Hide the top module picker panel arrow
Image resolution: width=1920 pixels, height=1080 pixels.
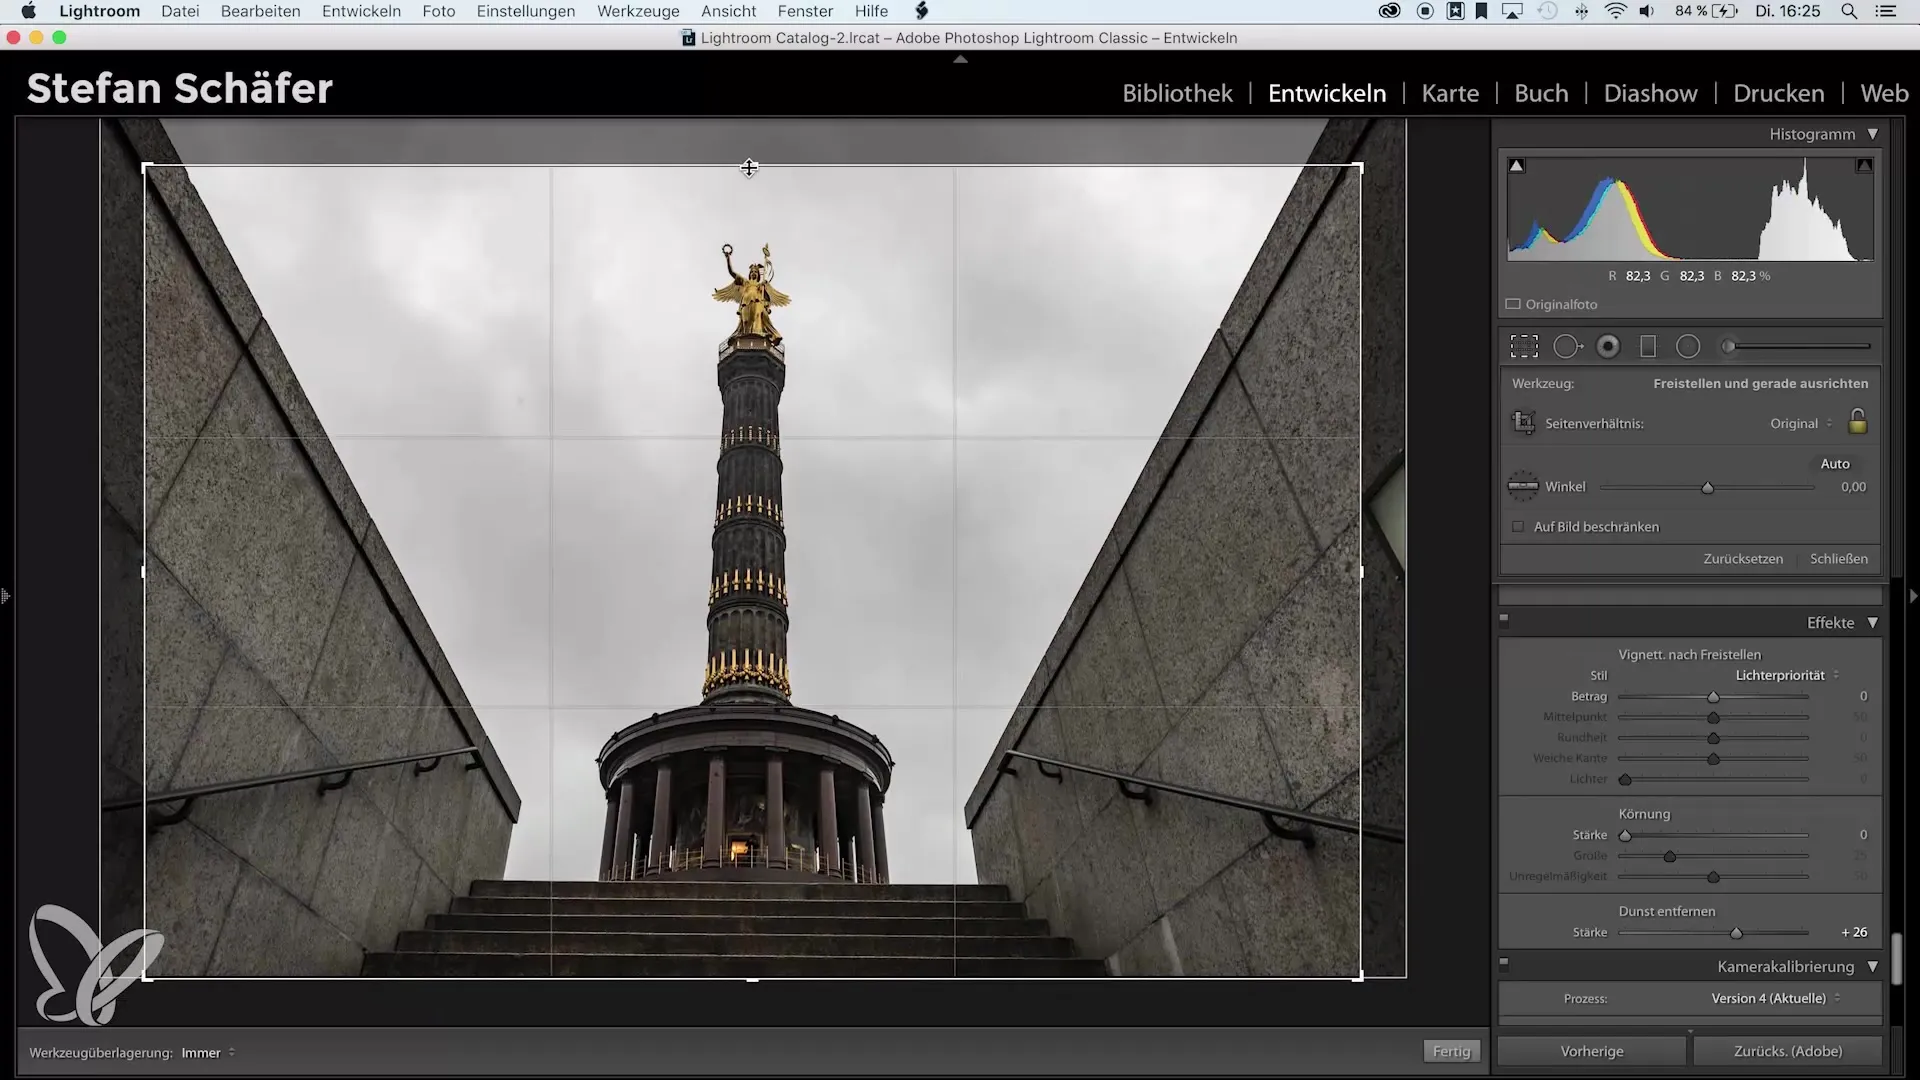click(960, 60)
